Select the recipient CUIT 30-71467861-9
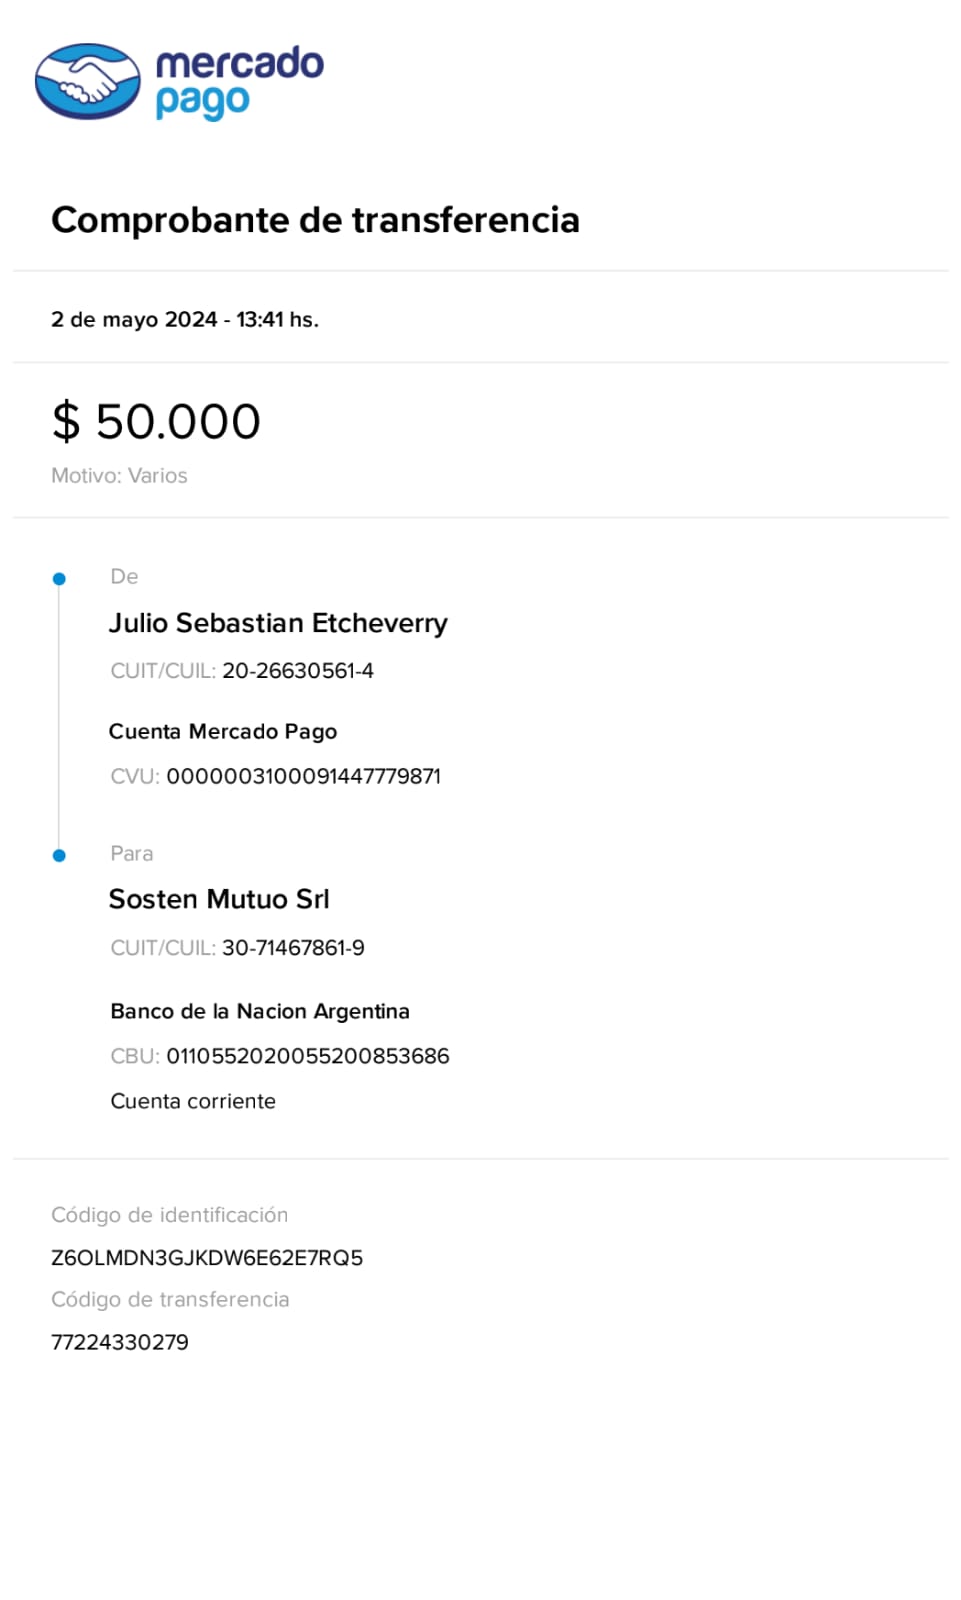Viewport: 961px width, 1600px height. pos(293,948)
